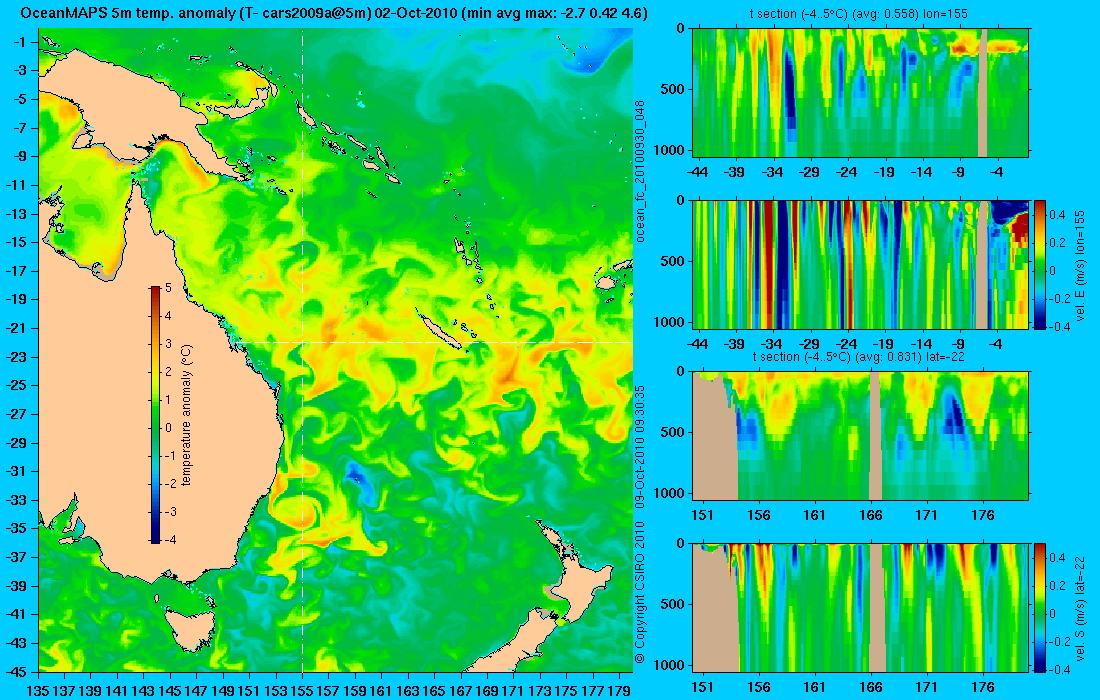Click the '09-Oct-2010 09:30:35' timestamp text

(x=639, y=445)
